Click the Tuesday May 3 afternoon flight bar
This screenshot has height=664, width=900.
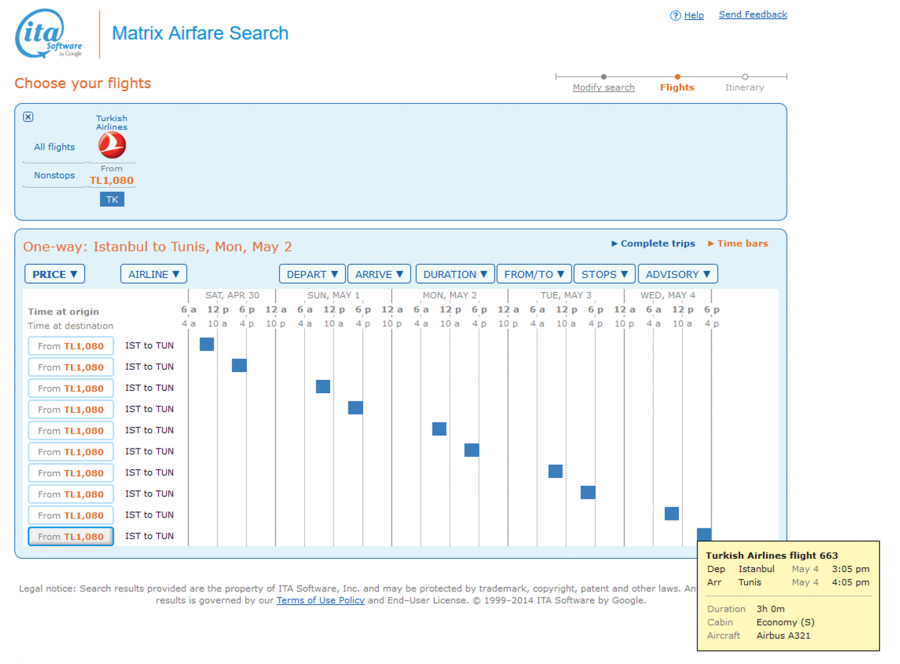[588, 492]
